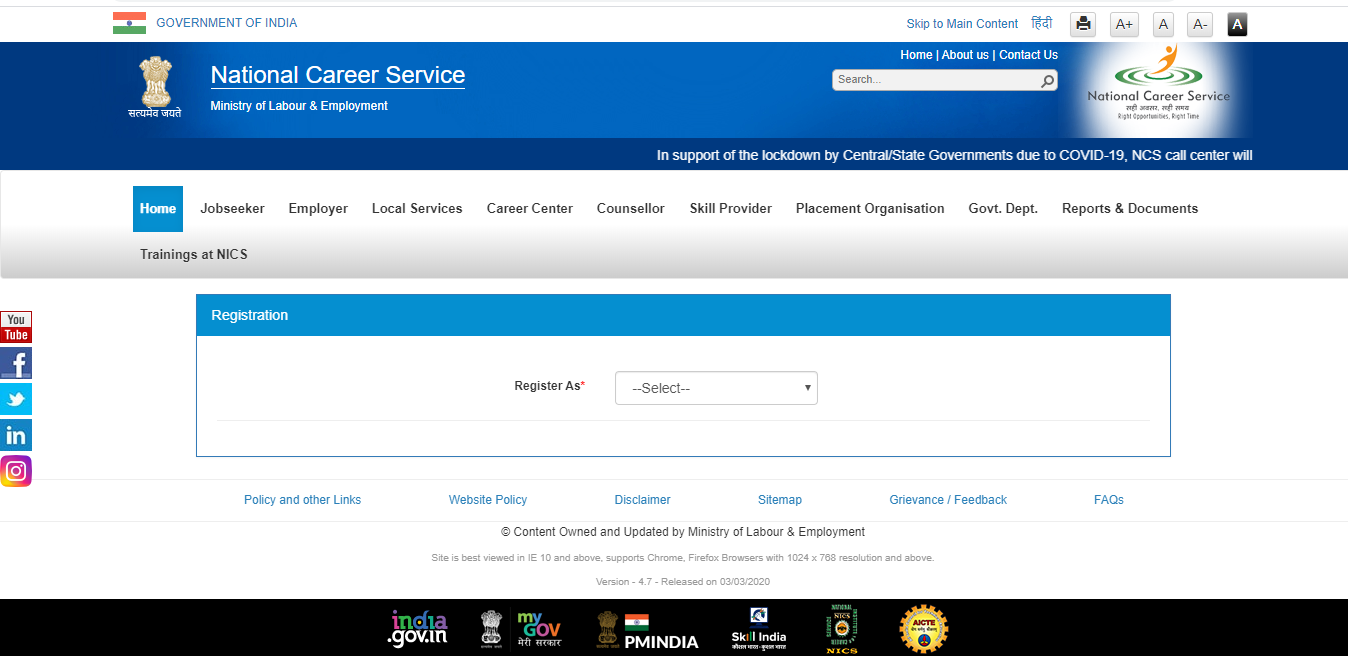This screenshot has width=1348, height=656.
Task: Expand the Register As dropdown
Action: pos(716,388)
